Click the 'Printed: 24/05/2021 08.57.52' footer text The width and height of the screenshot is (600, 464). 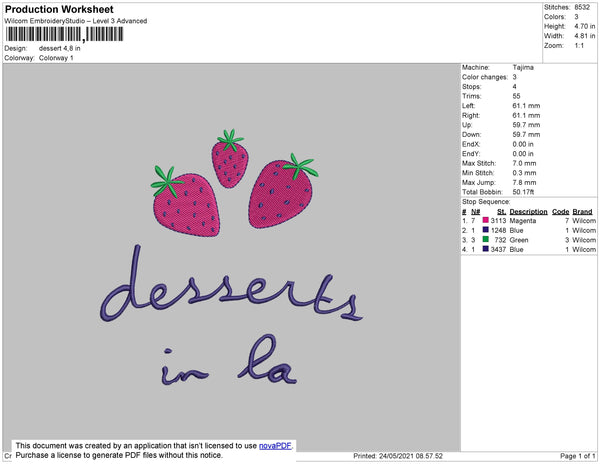[x=398, y=456]
